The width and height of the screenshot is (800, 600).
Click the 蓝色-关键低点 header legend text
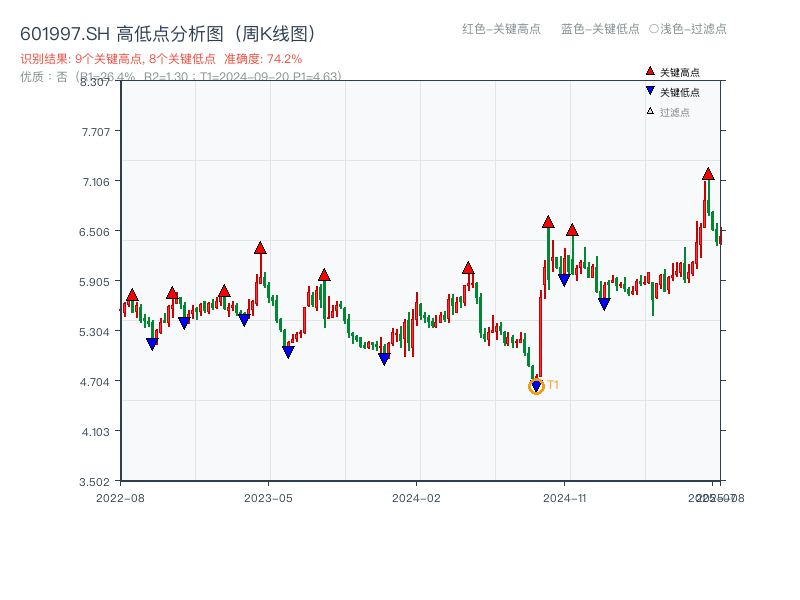pos(600,29)
